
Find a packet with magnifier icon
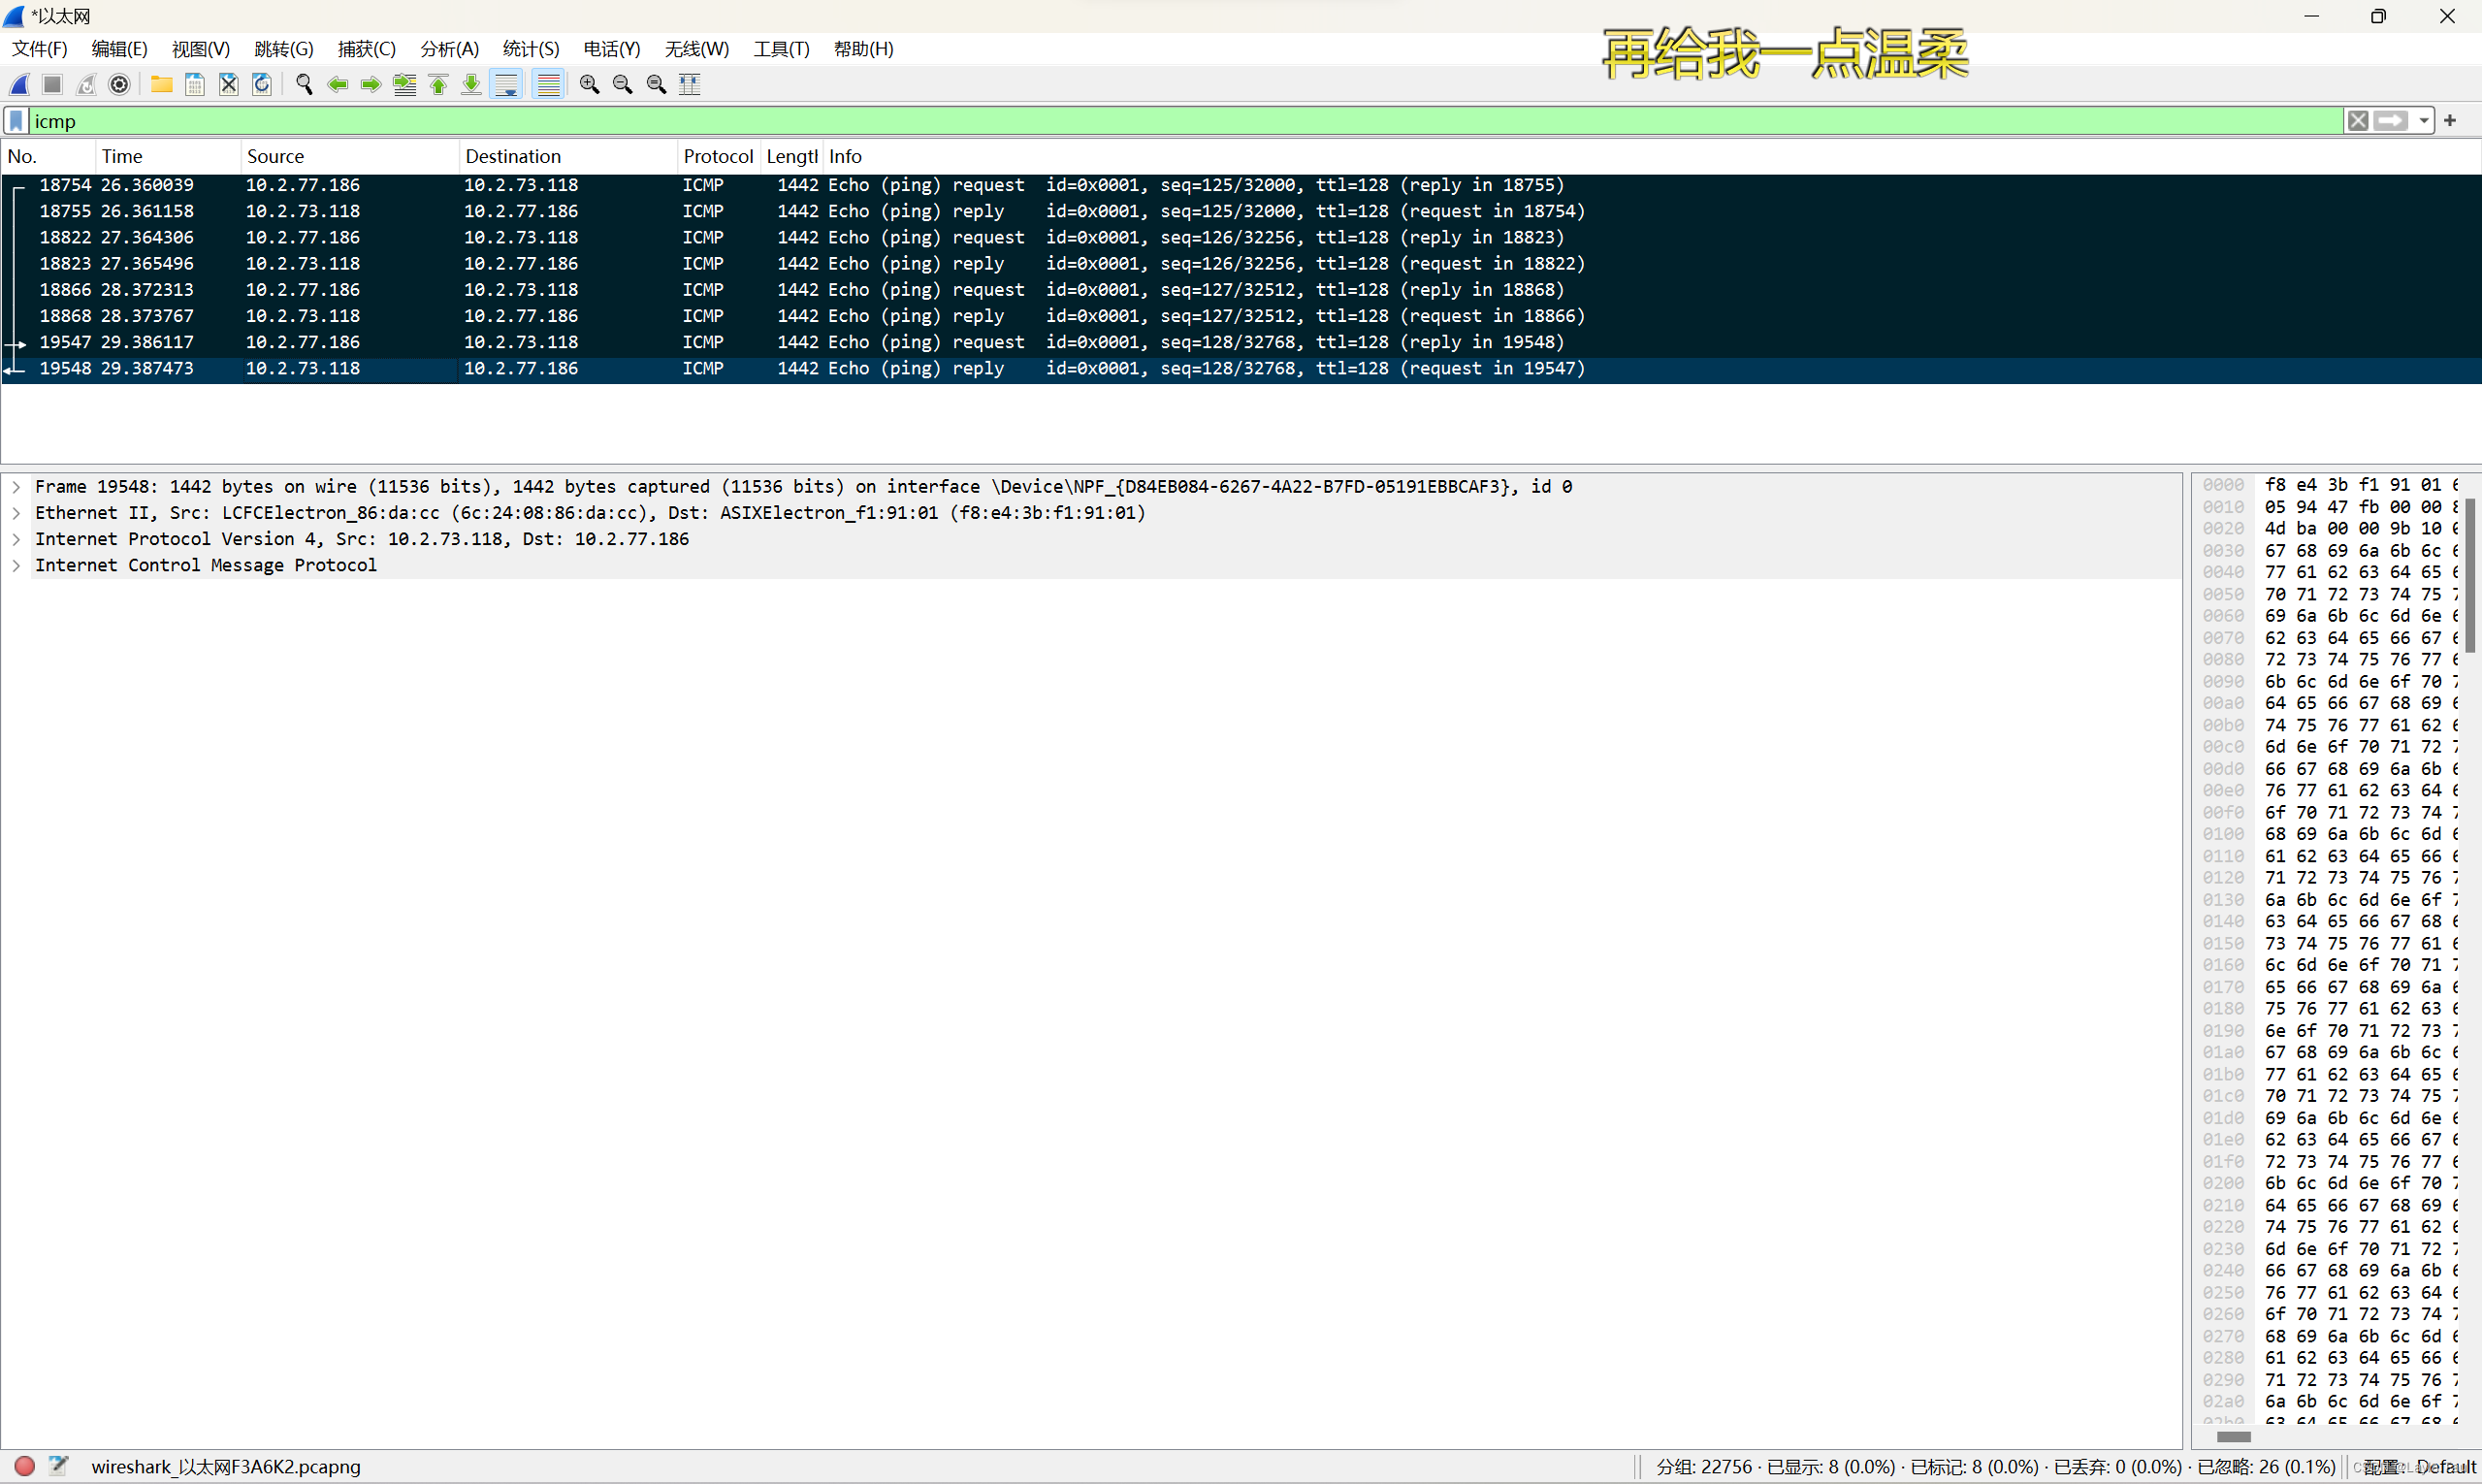tap(304, 85)
